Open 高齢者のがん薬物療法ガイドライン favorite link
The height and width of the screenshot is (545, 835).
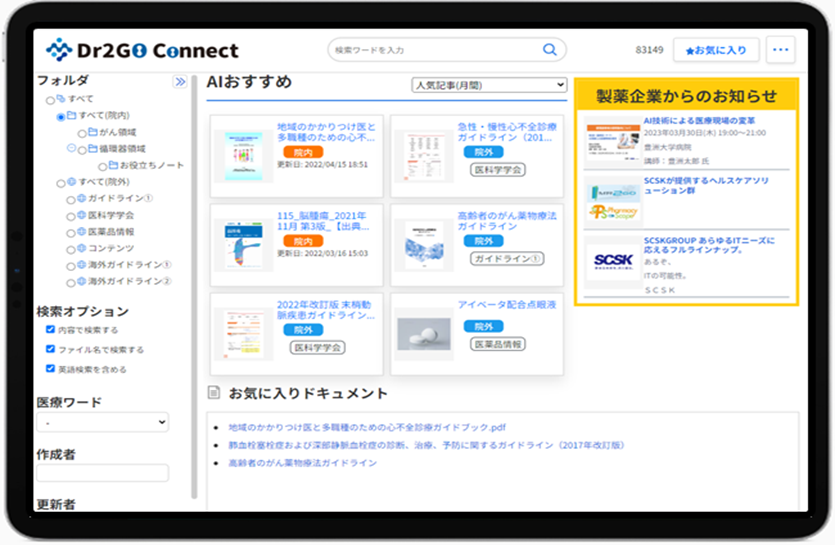[x=302, y=463]
